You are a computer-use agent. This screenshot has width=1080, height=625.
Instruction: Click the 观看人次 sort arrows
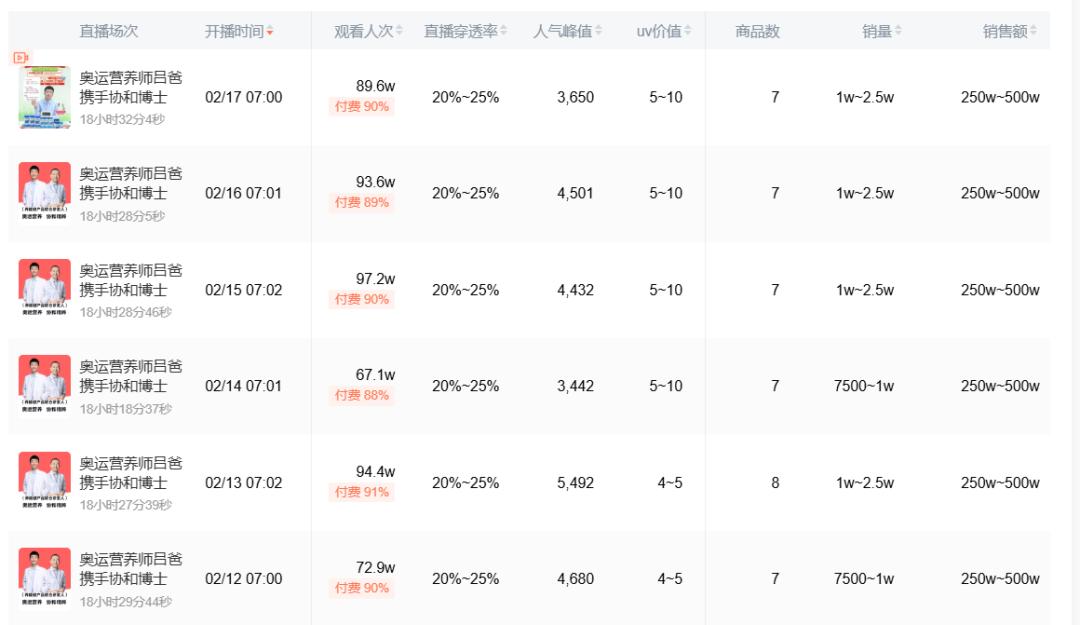click(399, 32)
